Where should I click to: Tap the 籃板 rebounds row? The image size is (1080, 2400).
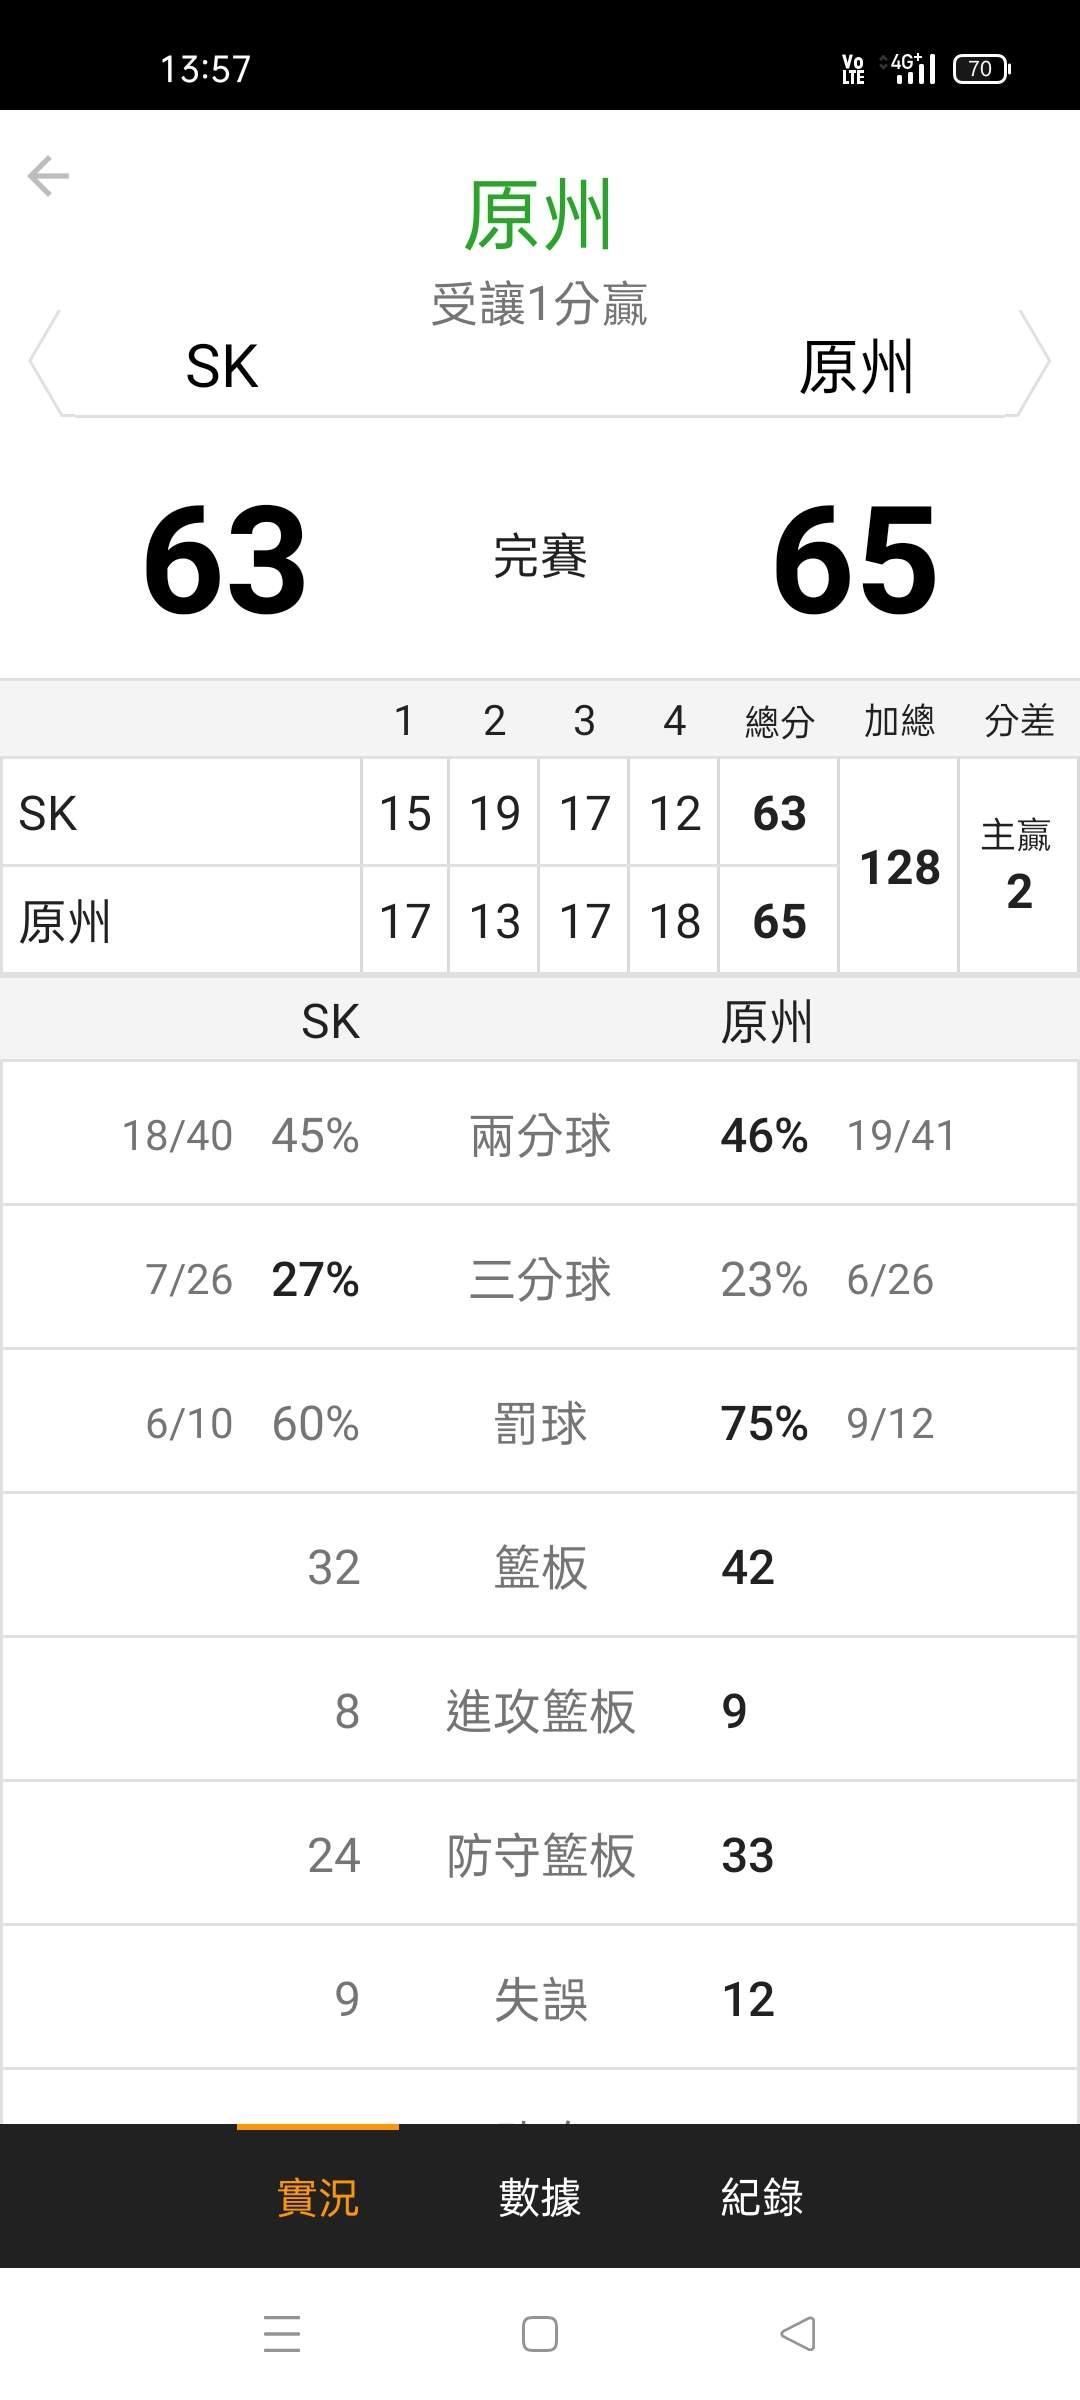pos(540,1567)
